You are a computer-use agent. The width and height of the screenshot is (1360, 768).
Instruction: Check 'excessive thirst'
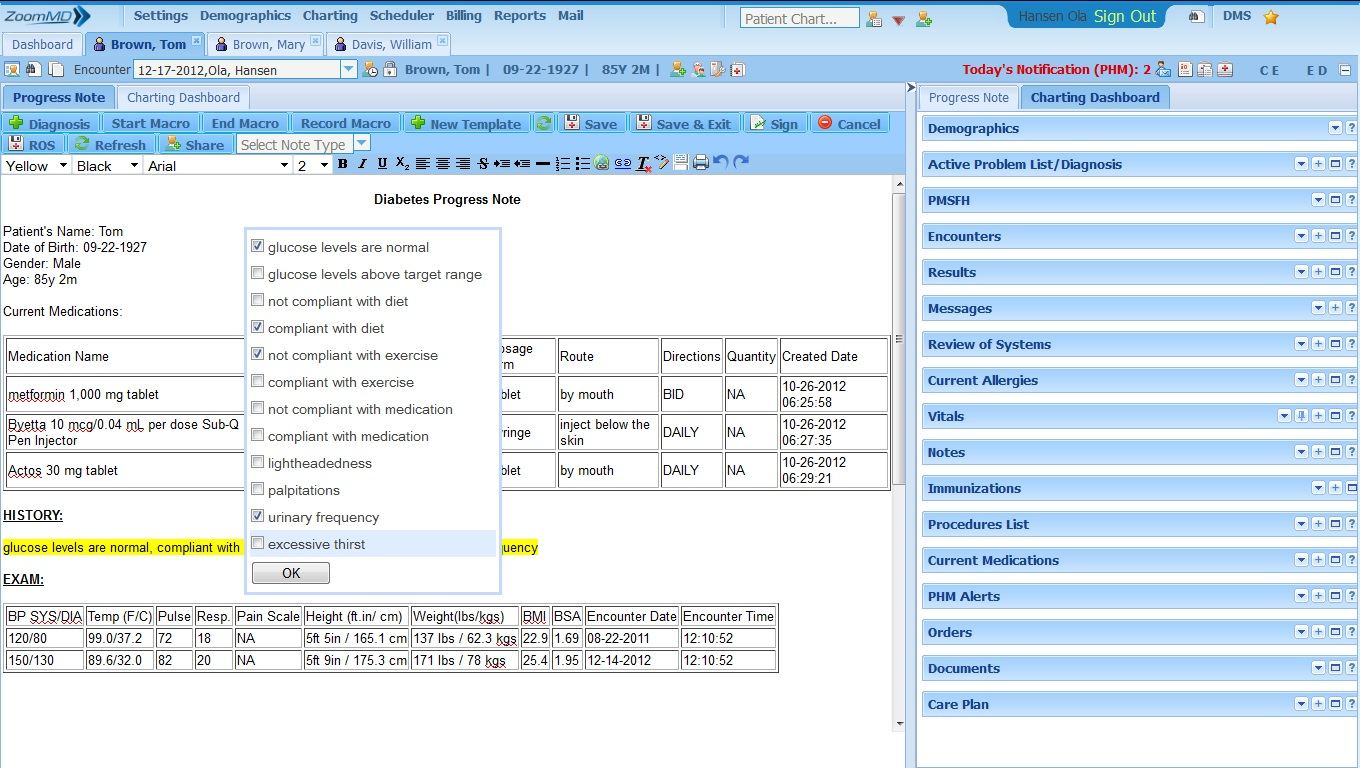258,543
